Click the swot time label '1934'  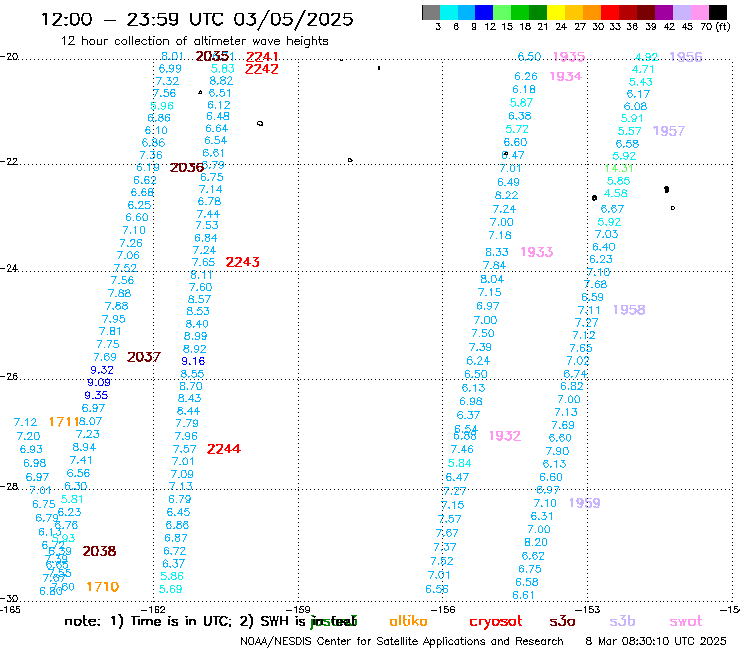tap(565, 76)
